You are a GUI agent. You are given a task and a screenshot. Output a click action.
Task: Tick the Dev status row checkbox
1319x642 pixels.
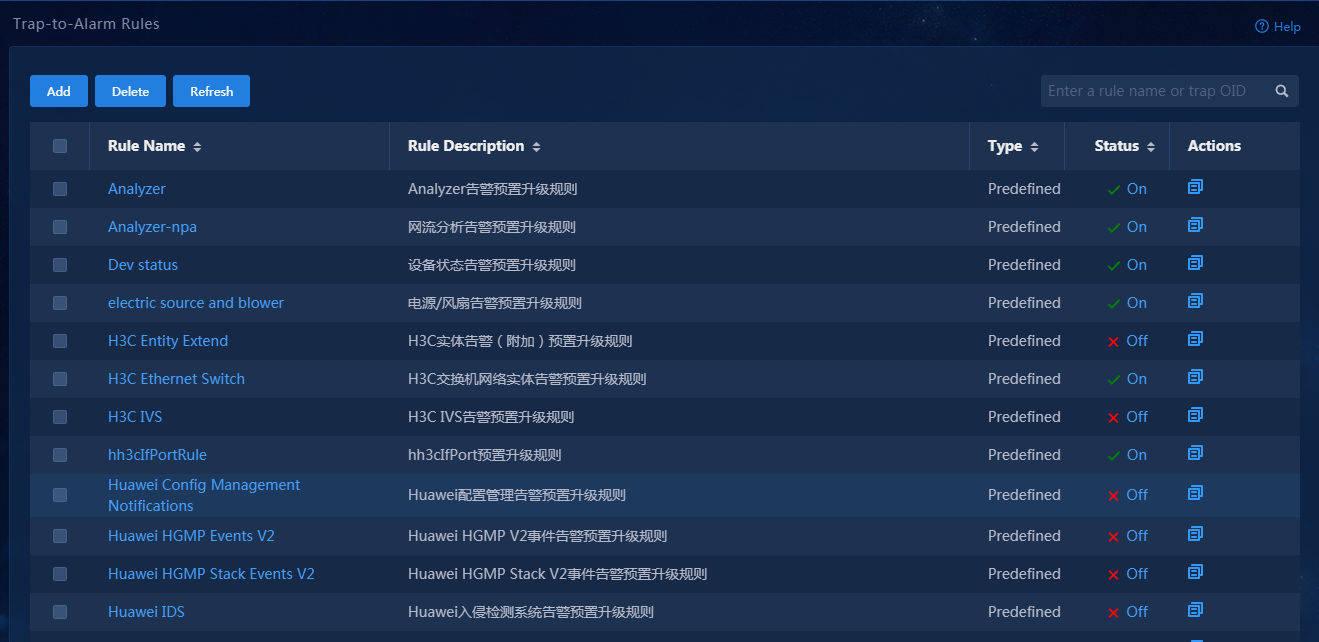[x=60, y=265]
